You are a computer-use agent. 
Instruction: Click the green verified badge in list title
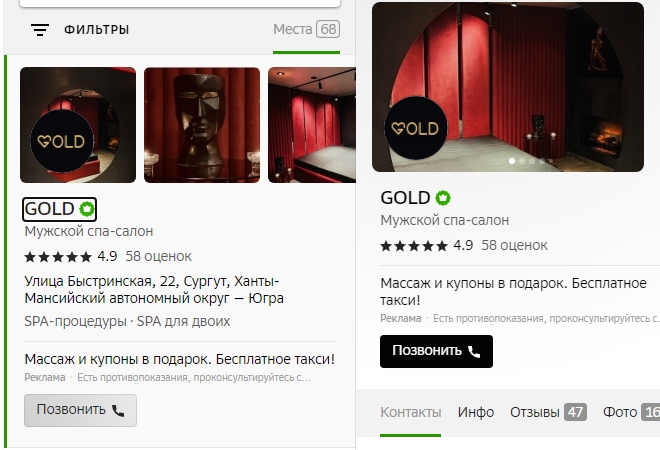coord(87,209)
